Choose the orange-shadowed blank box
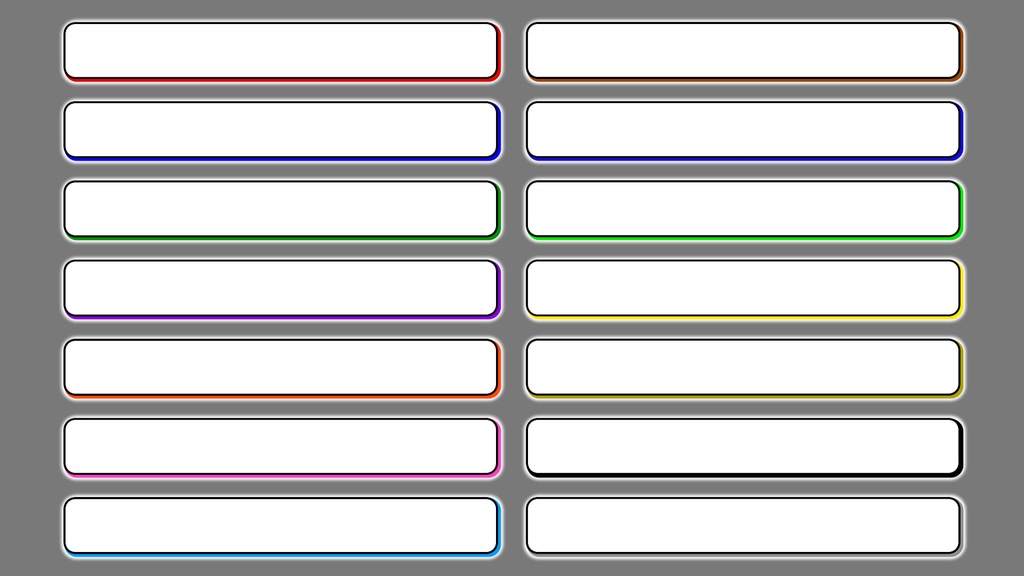Image resolution: width=1024 pixels, height=576 pixels. coord(281,368)
